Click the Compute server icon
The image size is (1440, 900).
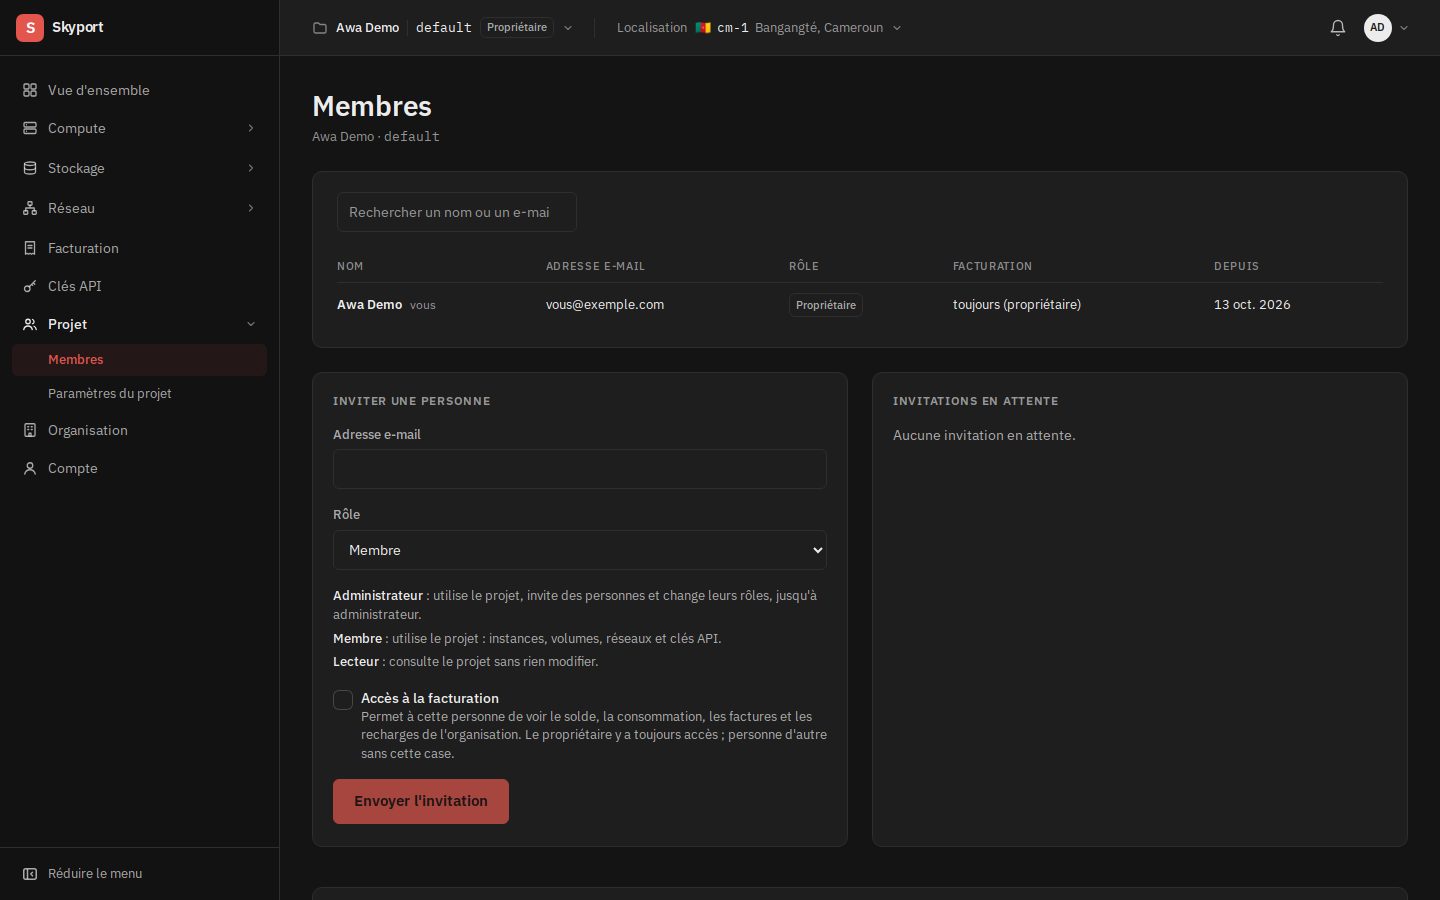30,128
